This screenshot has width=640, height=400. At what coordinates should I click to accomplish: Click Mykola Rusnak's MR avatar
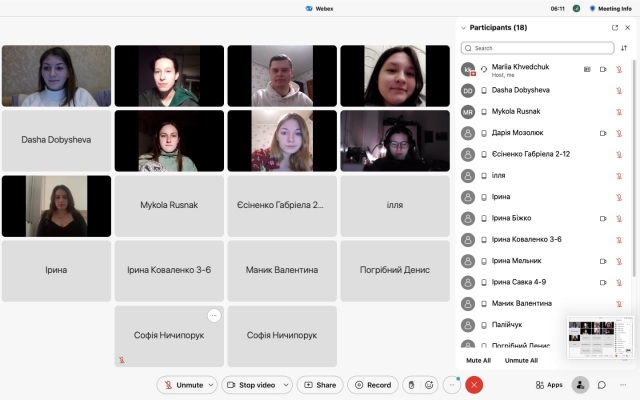468,112
